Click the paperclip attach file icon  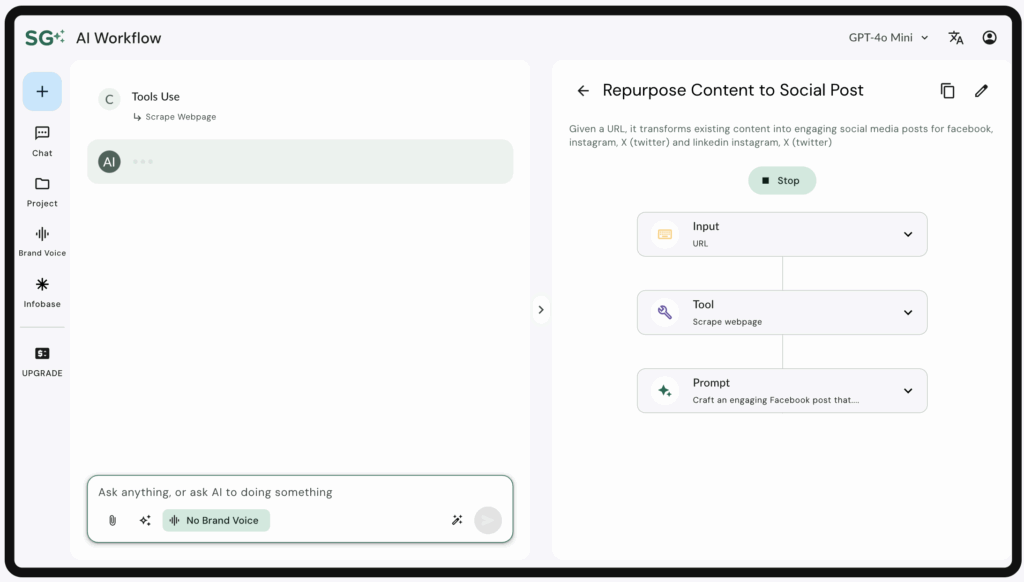[x=113, y=520]
